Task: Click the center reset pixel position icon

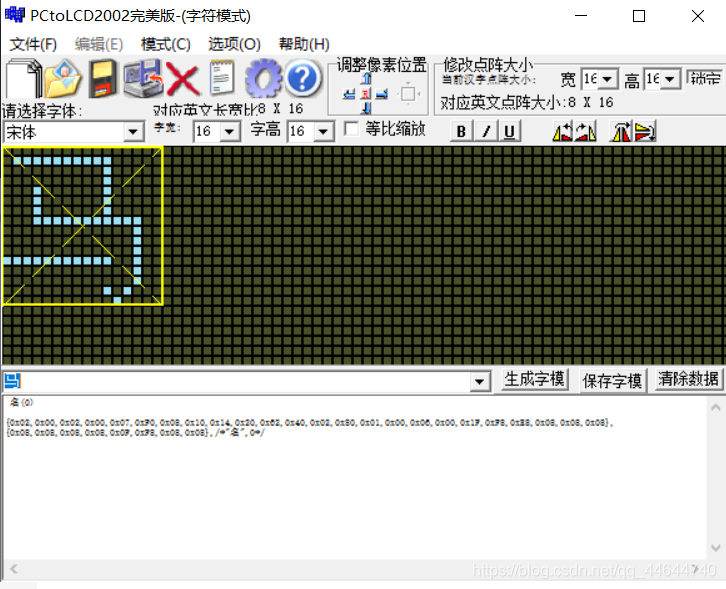Action: coord(366,94)
